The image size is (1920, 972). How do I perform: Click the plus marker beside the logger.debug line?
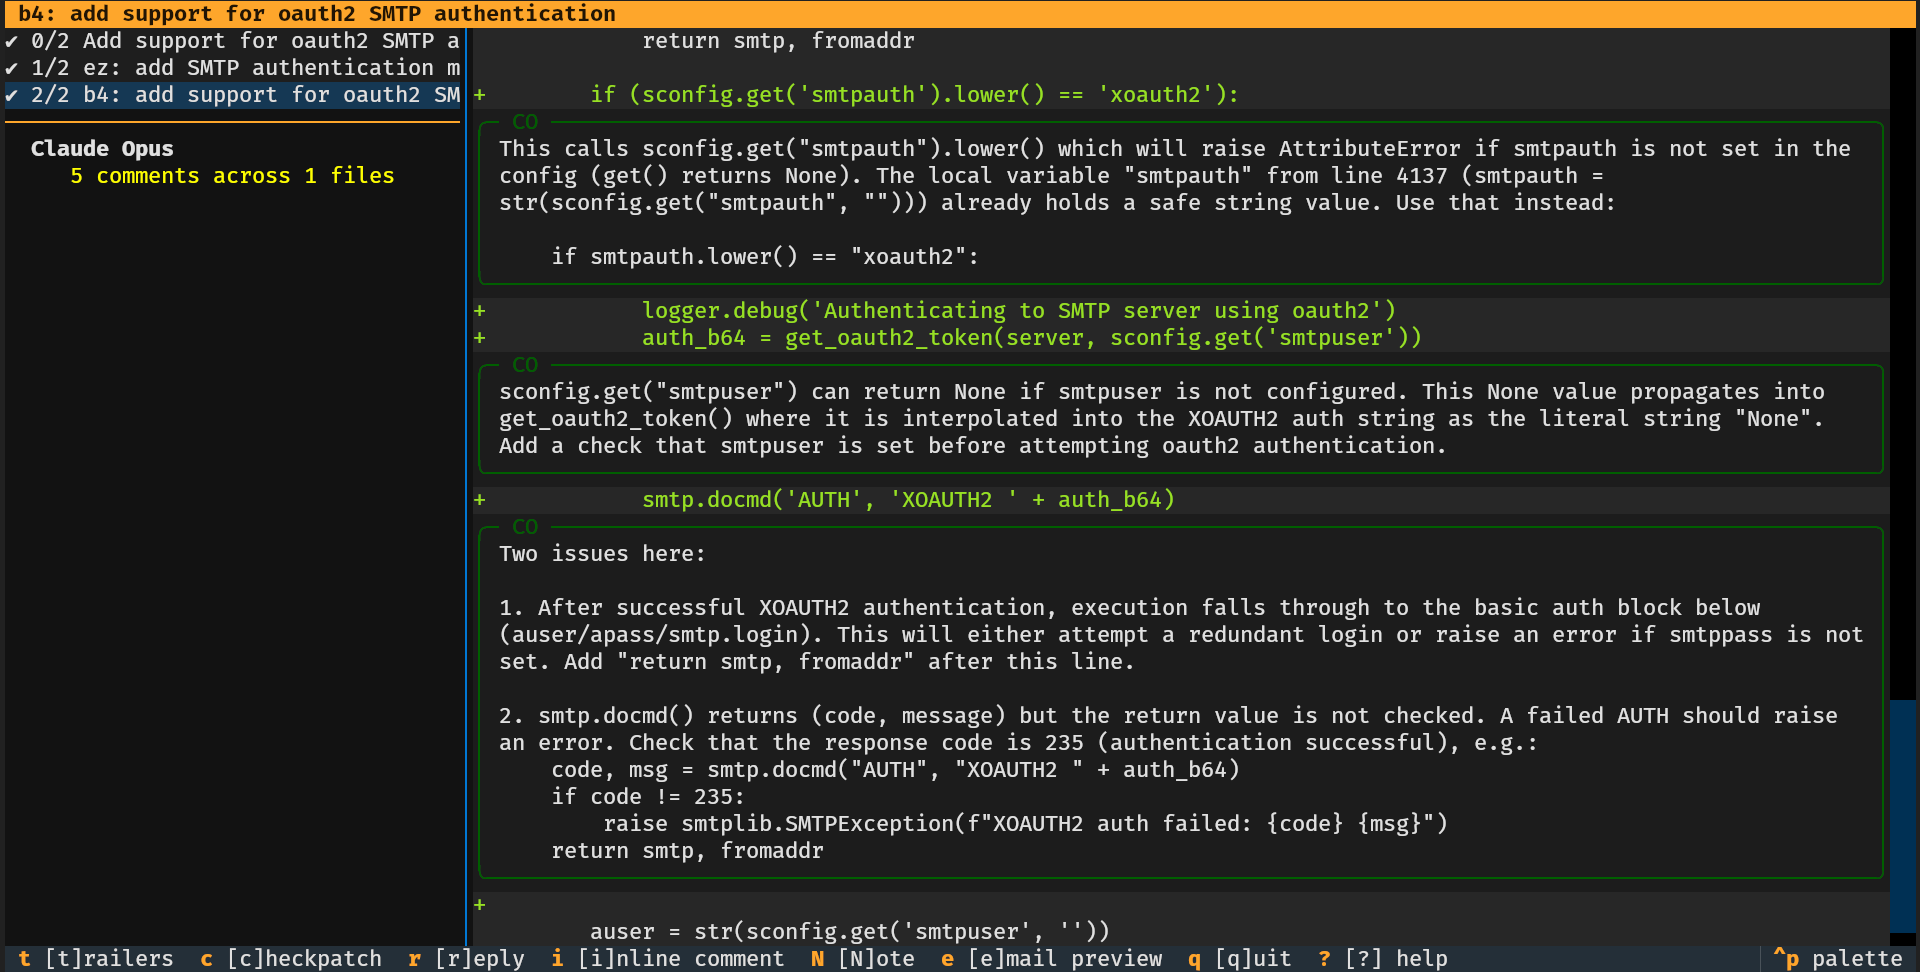(480, 311)
